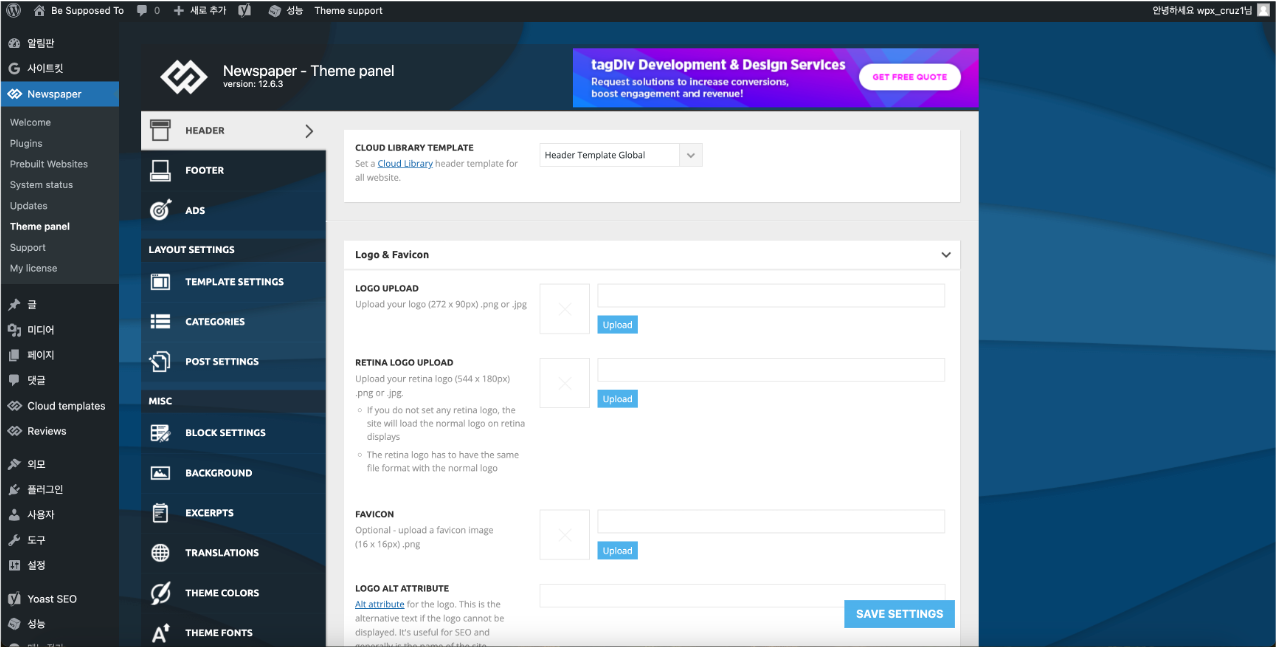Click the Theme Colors icon
Image resolution: width=1277 pixels, height=647 pixels.
[x=160, y=593]
